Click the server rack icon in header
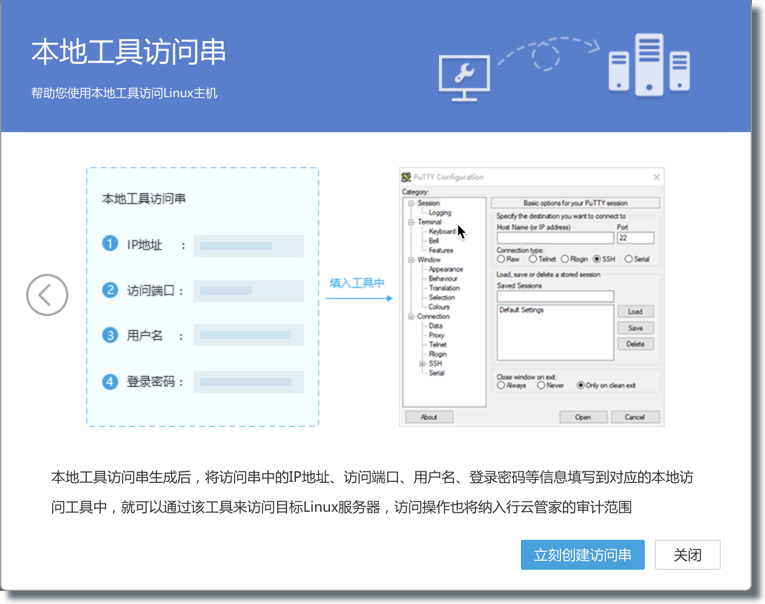 point(649,63)
